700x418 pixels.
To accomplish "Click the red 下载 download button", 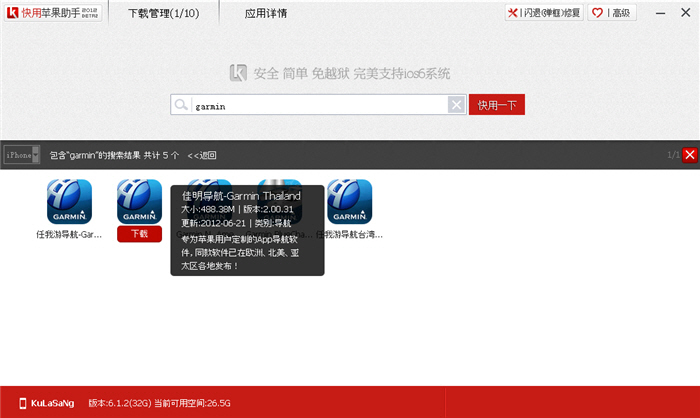I will (x=139, y=234).
